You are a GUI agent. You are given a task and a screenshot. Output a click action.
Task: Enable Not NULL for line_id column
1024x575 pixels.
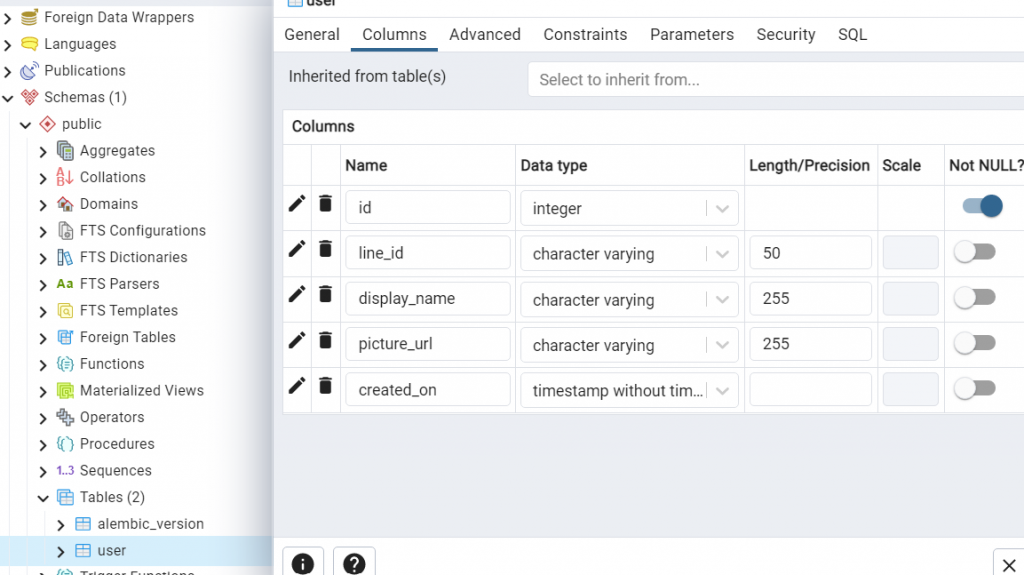click(x=974, y=252)
